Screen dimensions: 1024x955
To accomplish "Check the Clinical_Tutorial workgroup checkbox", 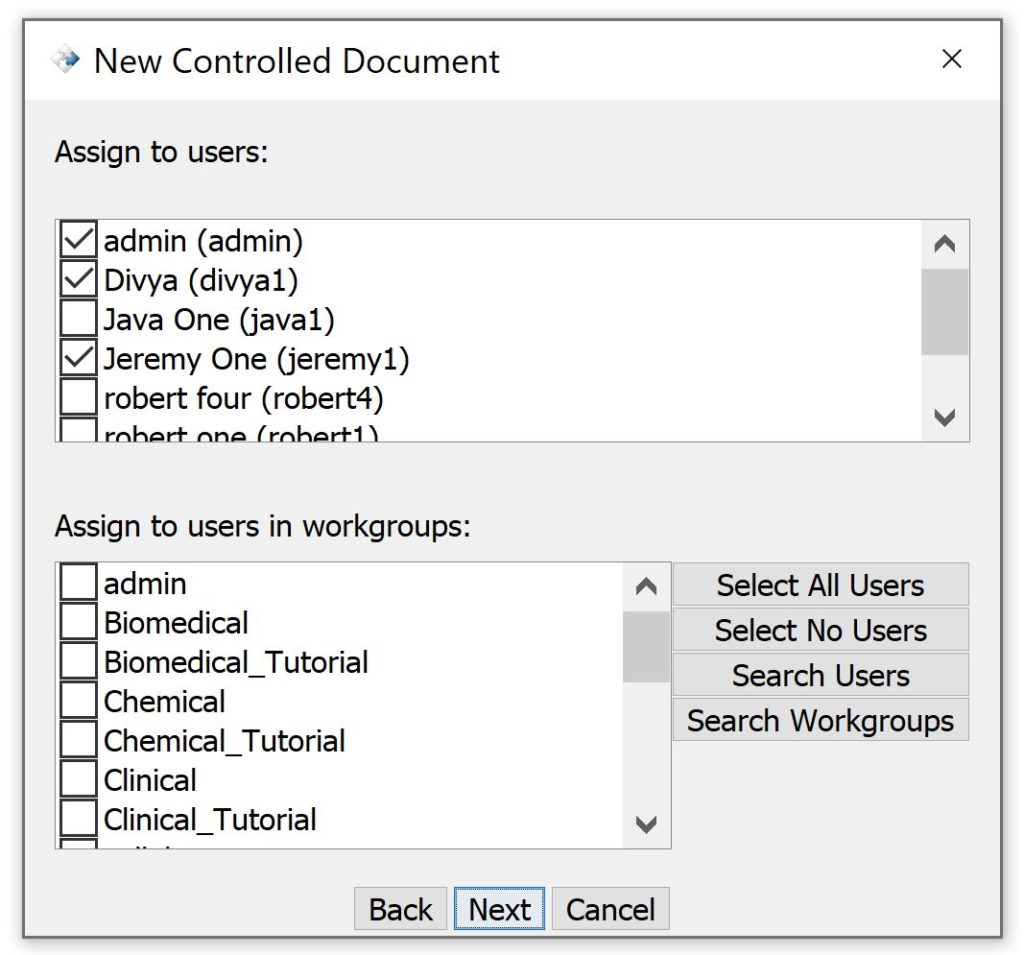I will pos(79,819).
